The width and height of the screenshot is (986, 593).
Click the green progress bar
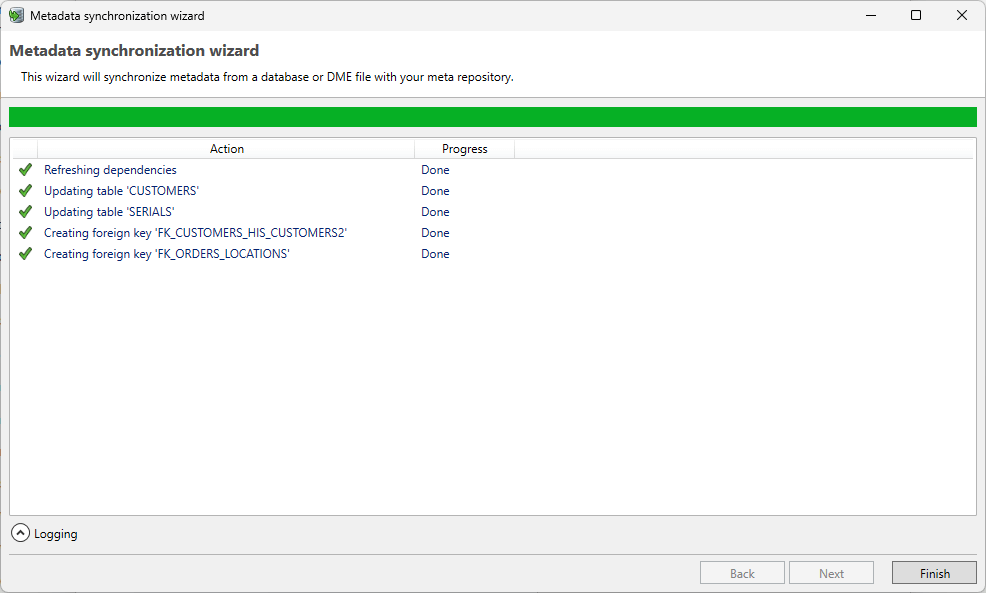click(x=493, y=117)
